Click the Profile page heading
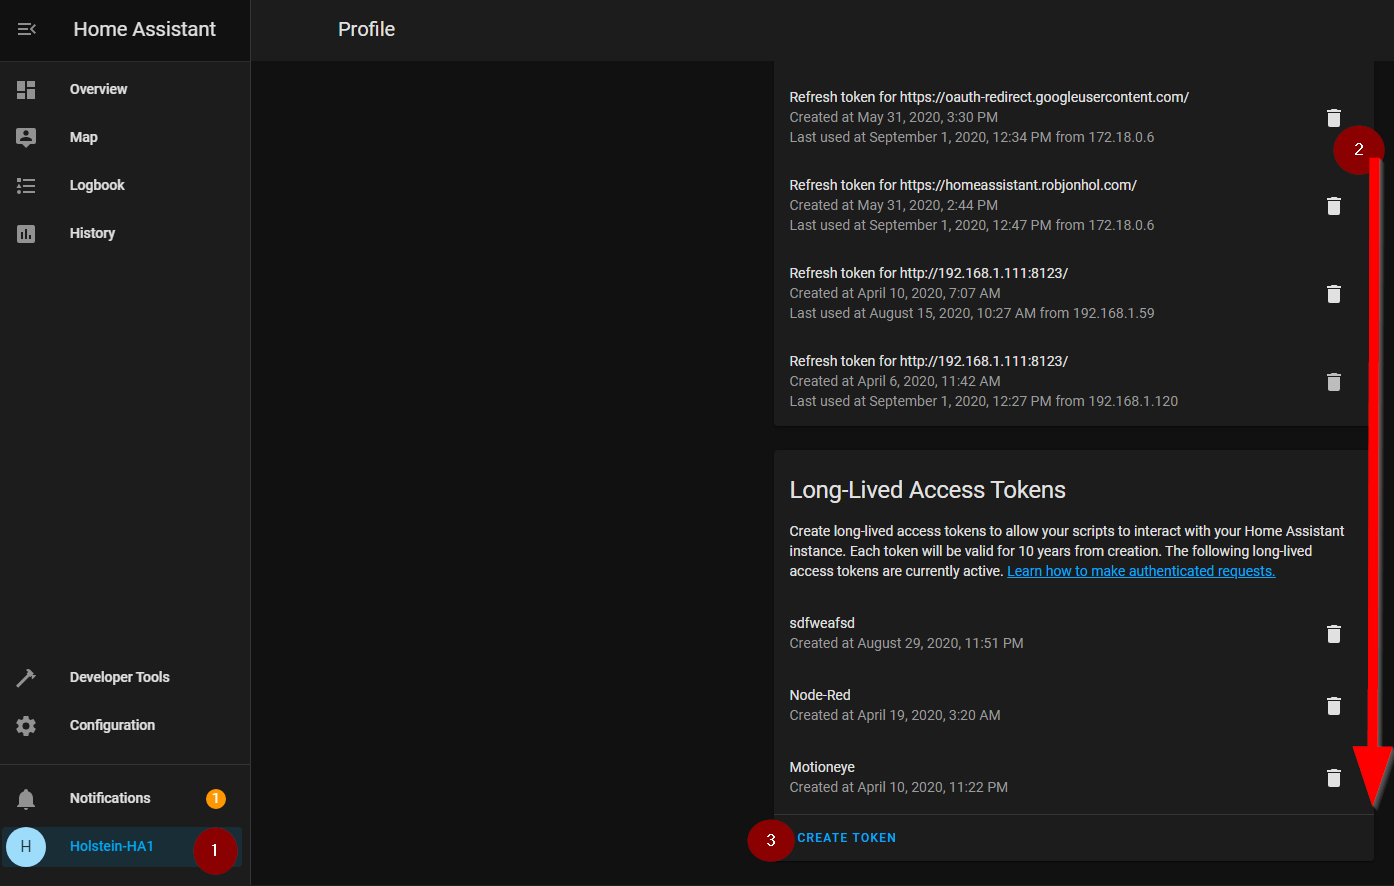This screenshot has height=886, width=1394. [x=366, y=29]
